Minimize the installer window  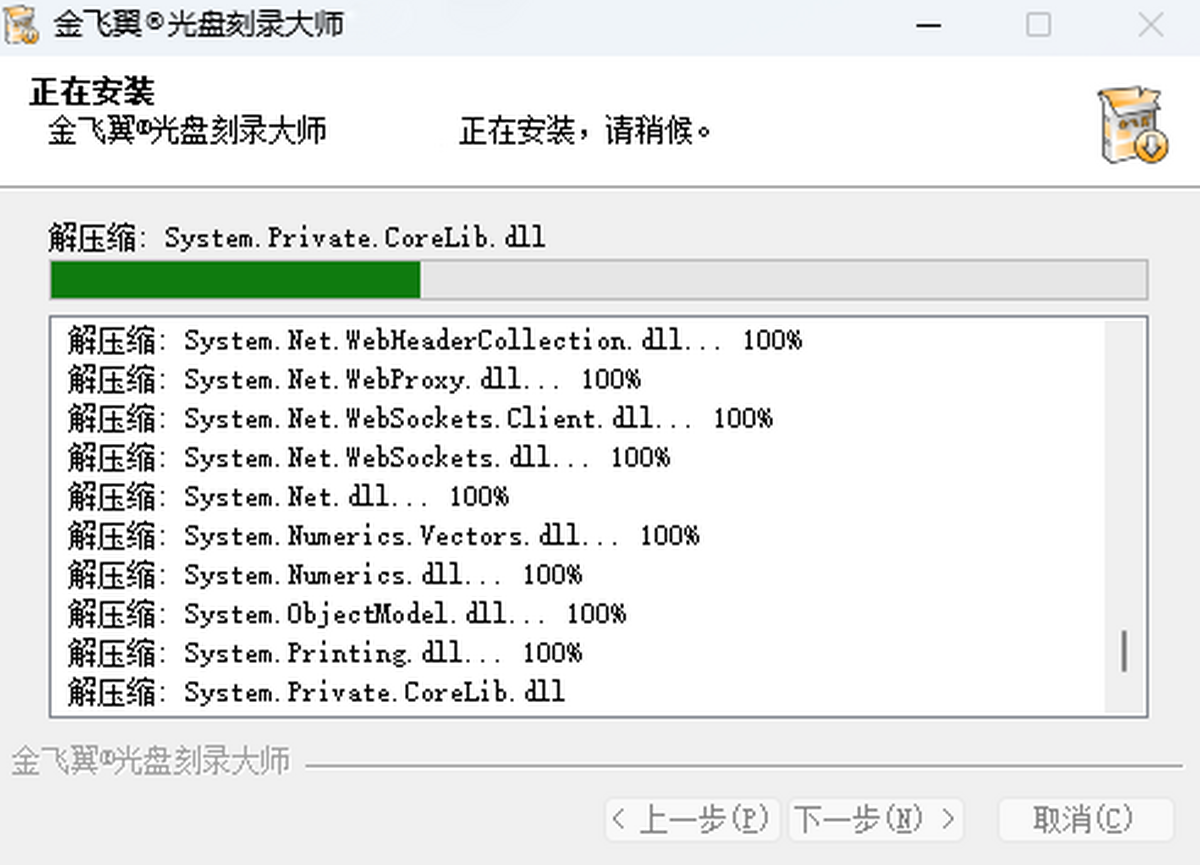click(929, 25)
